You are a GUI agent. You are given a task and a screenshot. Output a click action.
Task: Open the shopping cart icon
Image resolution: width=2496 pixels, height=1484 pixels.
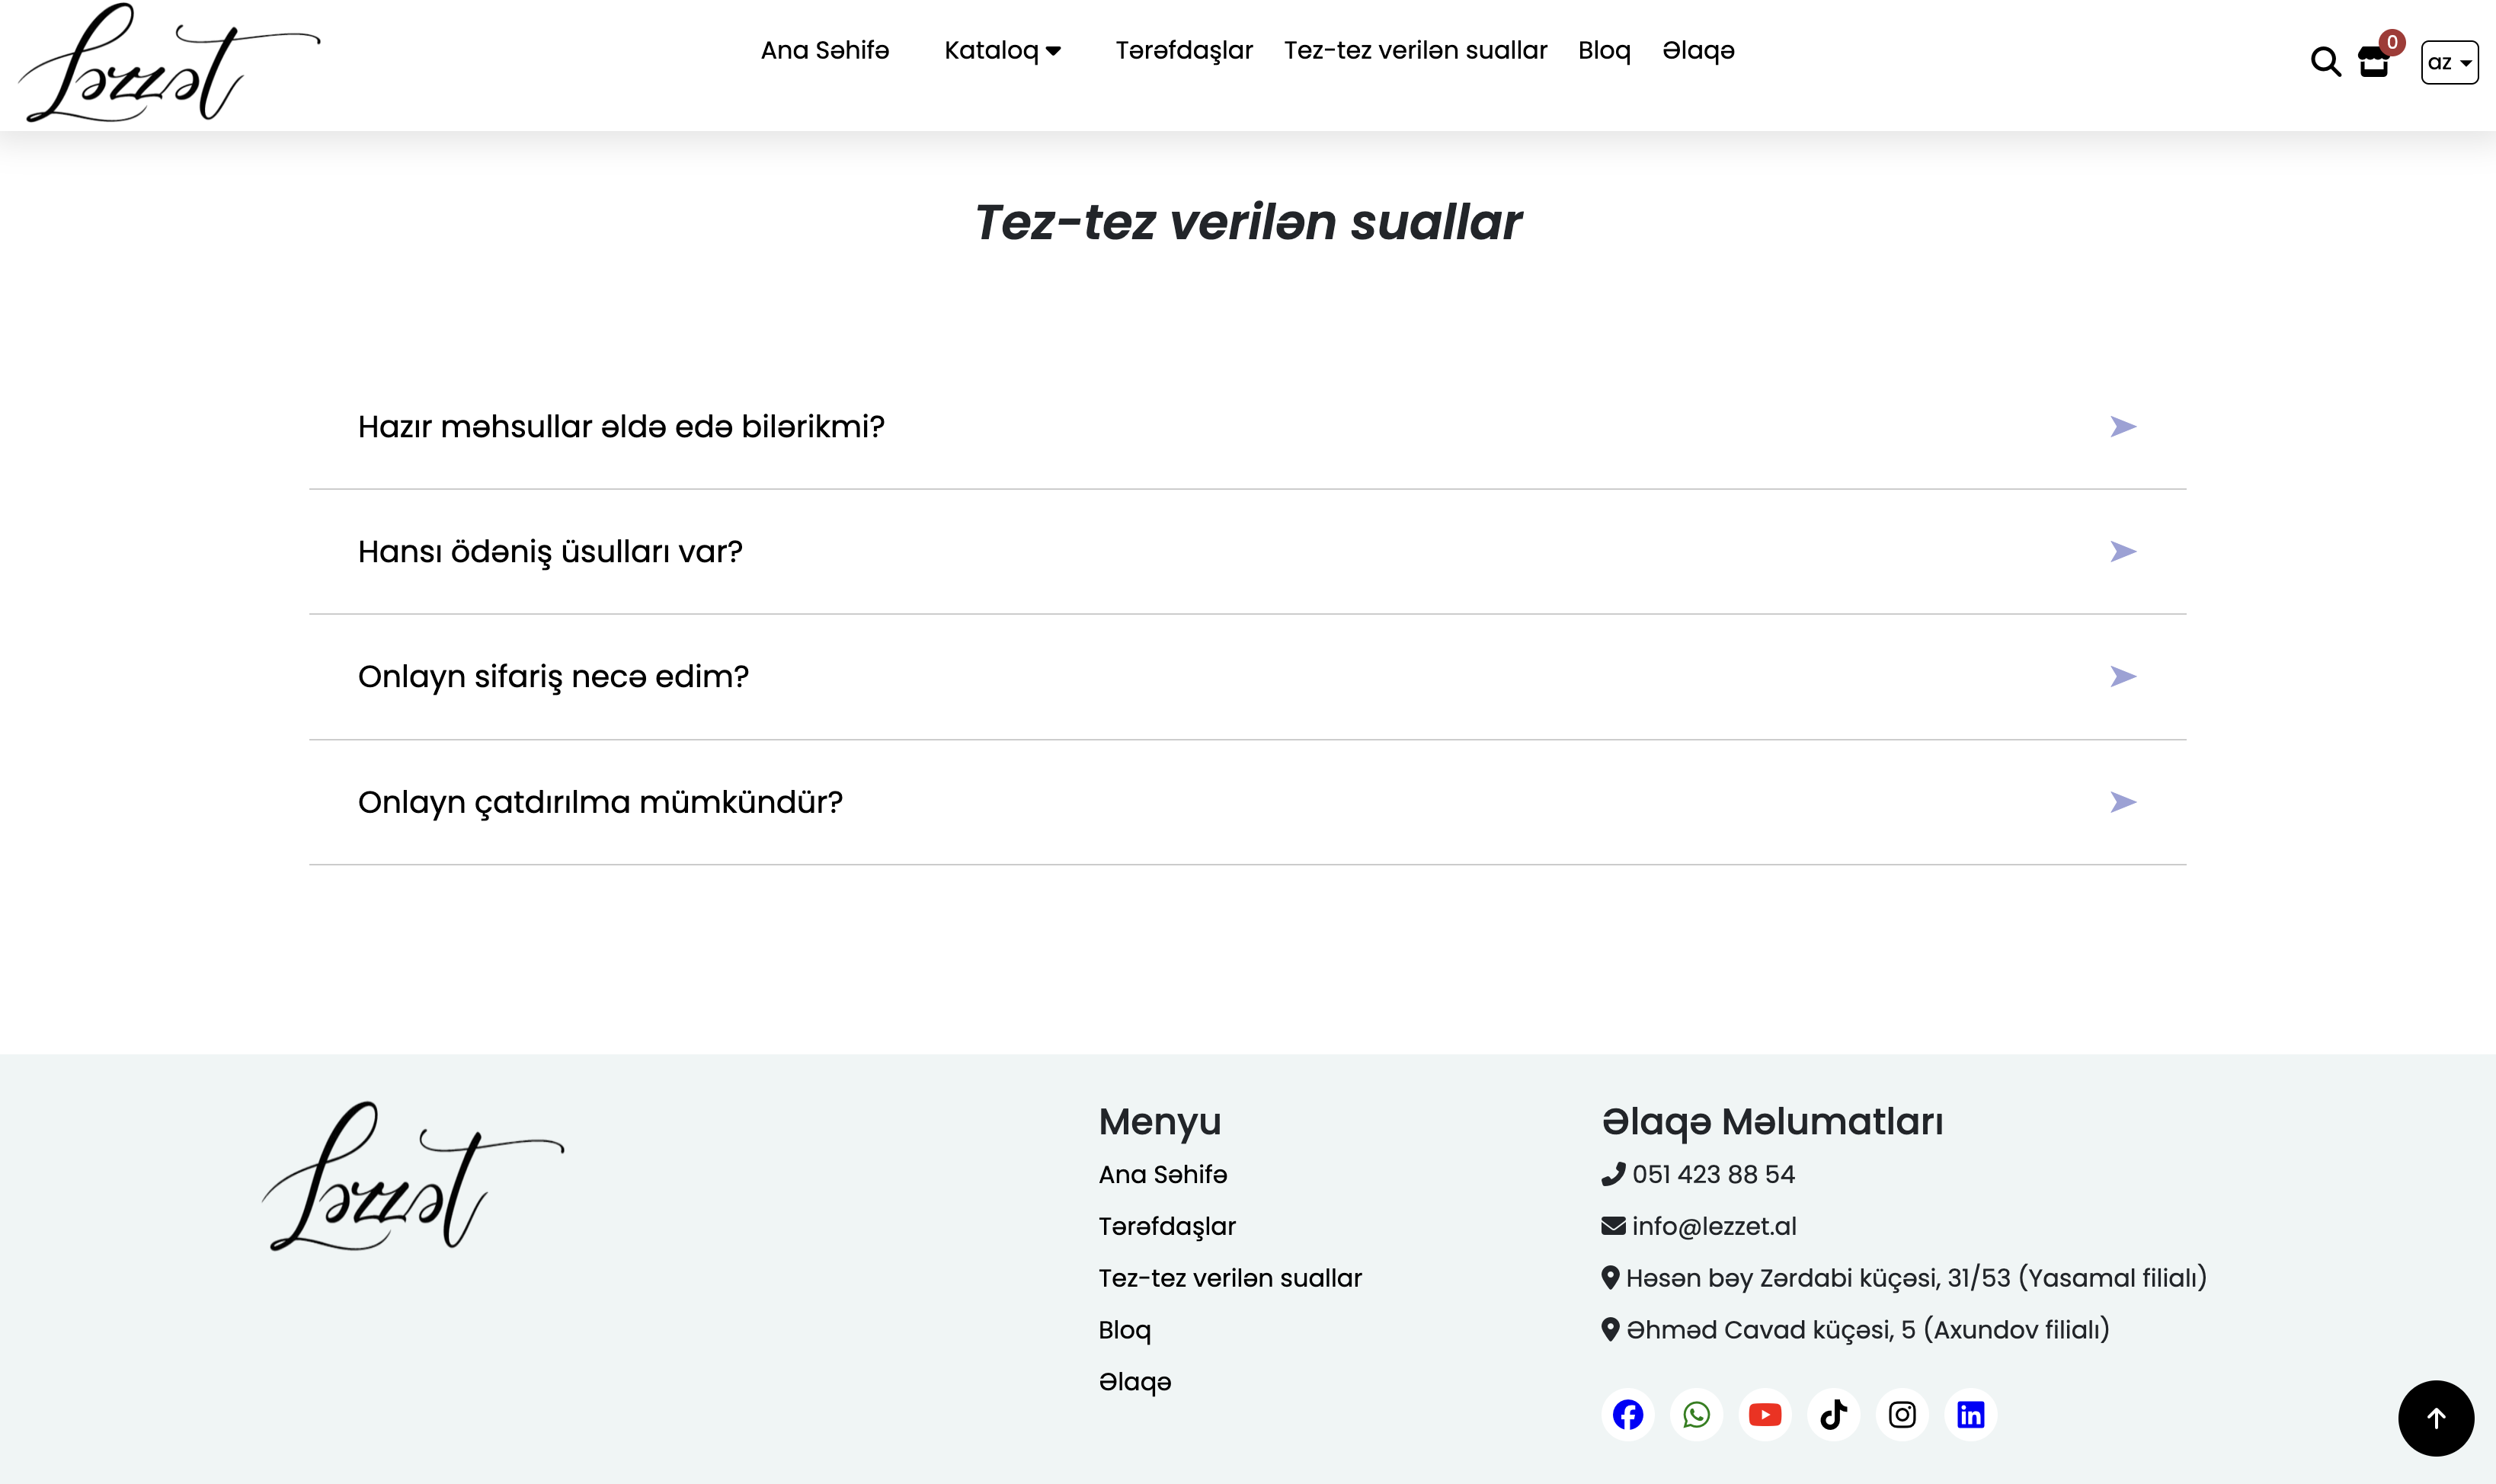[2374, 62]
